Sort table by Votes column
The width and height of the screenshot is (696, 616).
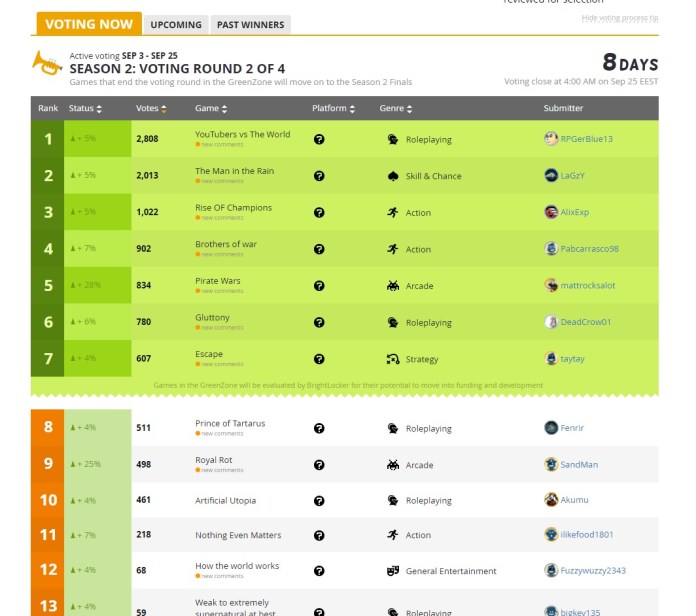[x=151, y=108]
